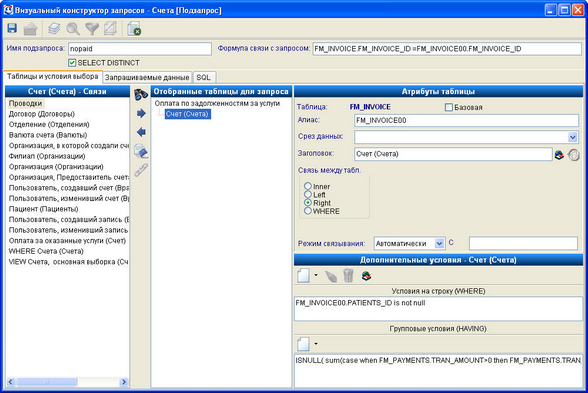Viewport: 588px width, 393px height.
Task: Switch to the SQL tab
Action: 204,77
